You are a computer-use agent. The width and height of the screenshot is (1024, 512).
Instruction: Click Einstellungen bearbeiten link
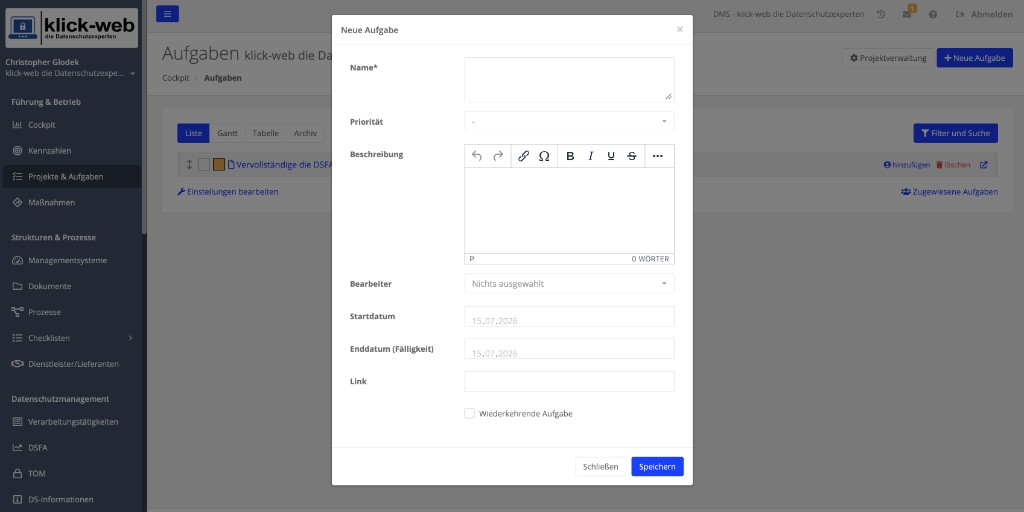(x=227, y=192)
